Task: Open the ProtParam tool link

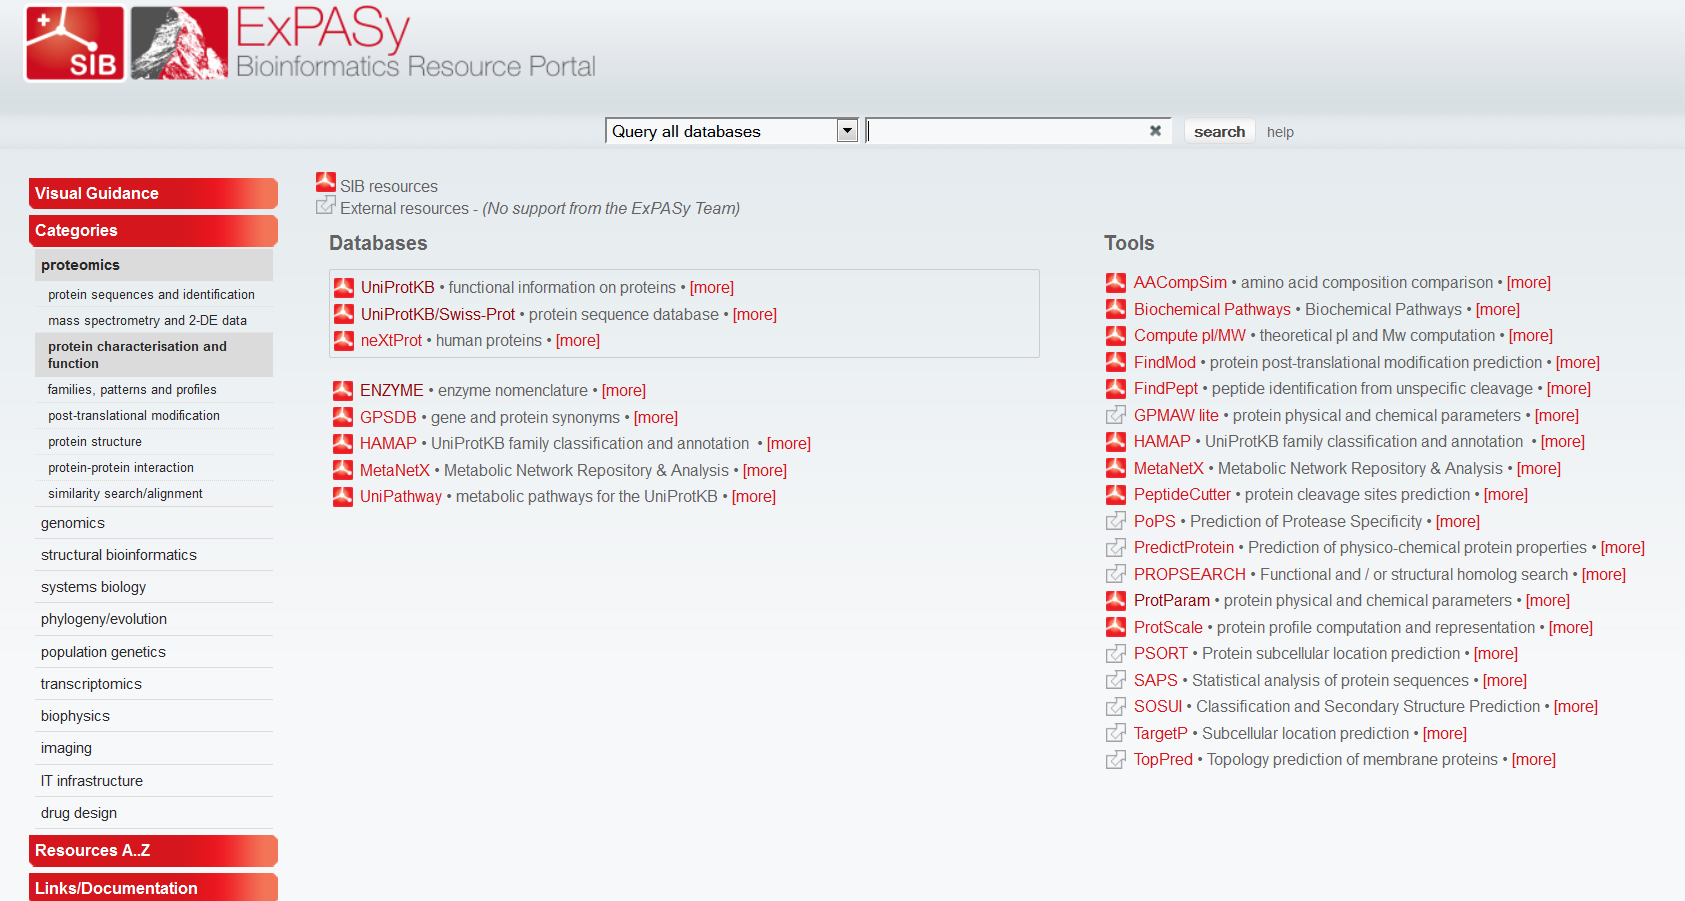Action: [1172, 600]
